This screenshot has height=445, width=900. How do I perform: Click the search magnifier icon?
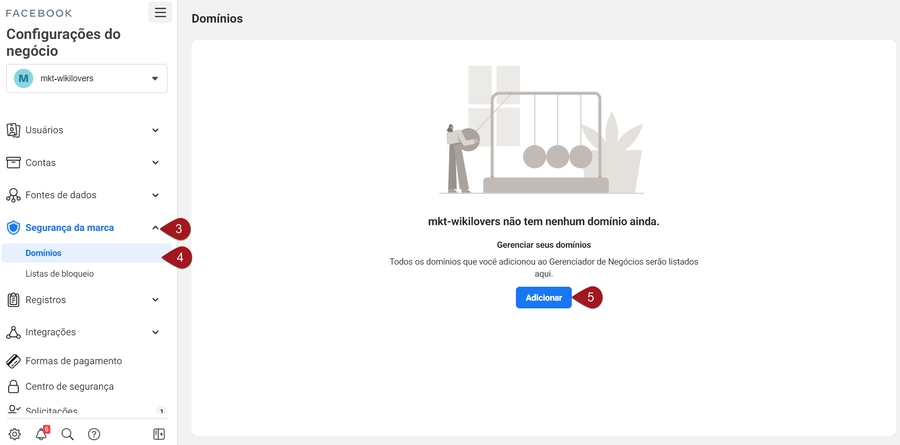click(67, 434)
